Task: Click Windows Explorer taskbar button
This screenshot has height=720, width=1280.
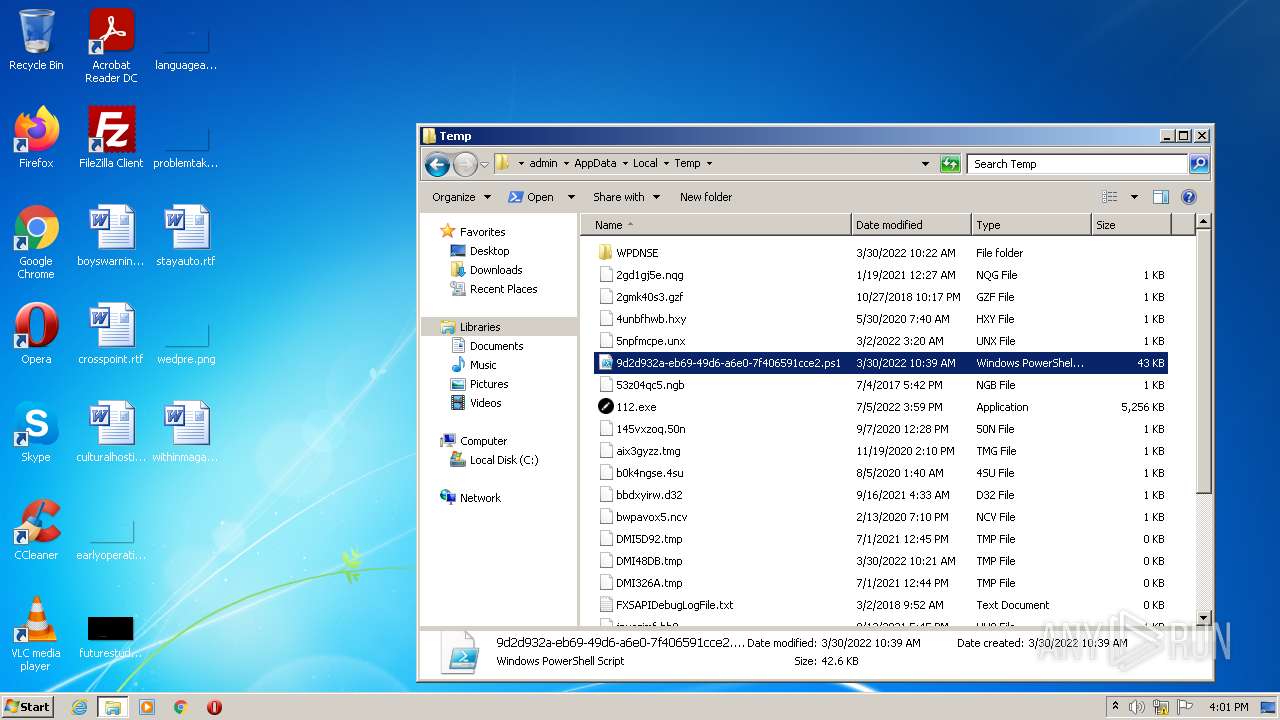Action: (113, 707)
